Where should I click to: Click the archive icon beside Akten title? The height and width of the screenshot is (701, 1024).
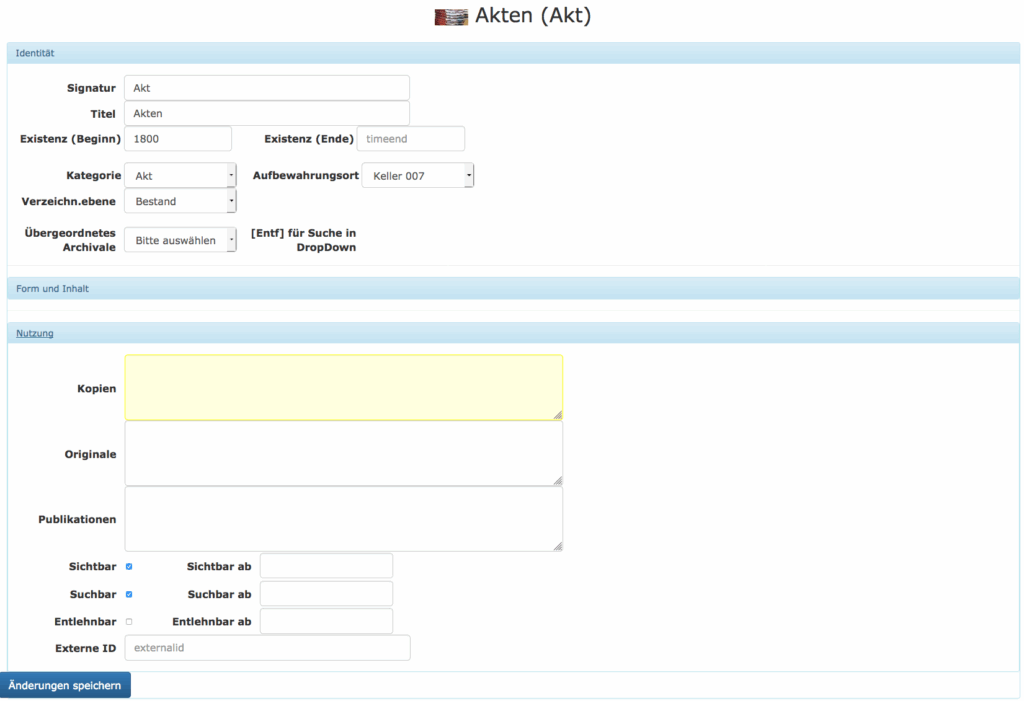pos(451,17)
